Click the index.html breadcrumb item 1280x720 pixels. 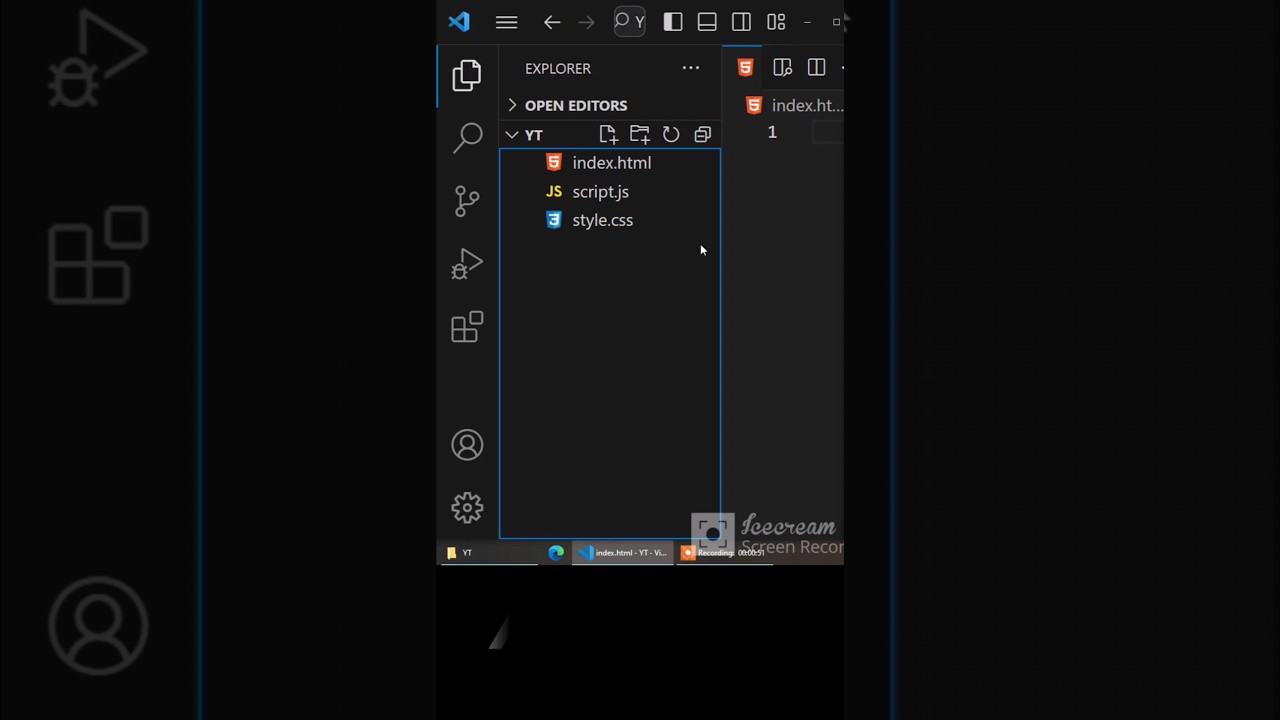click(x=796, y=105)
